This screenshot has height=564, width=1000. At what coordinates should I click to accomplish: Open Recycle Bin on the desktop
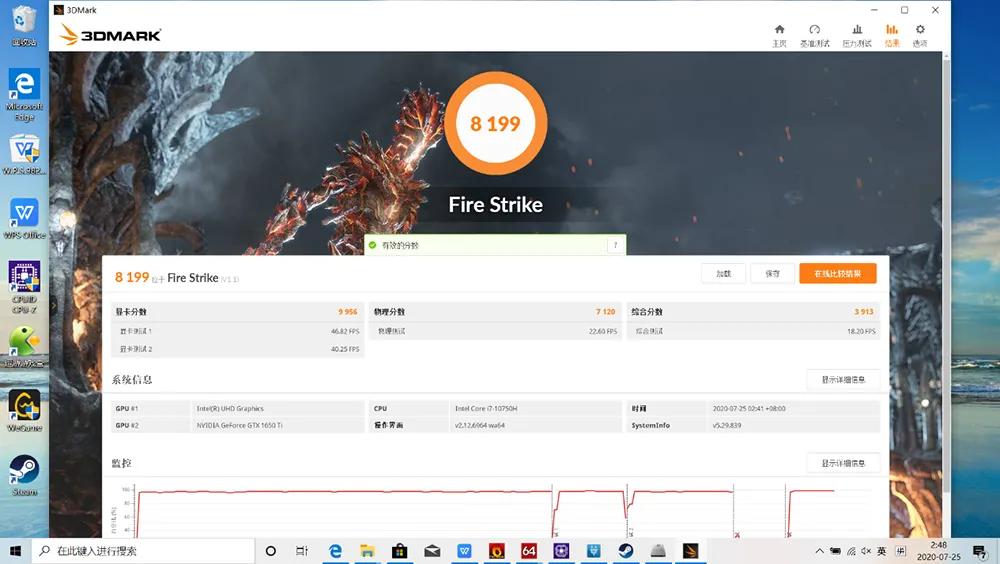point(24,25)
